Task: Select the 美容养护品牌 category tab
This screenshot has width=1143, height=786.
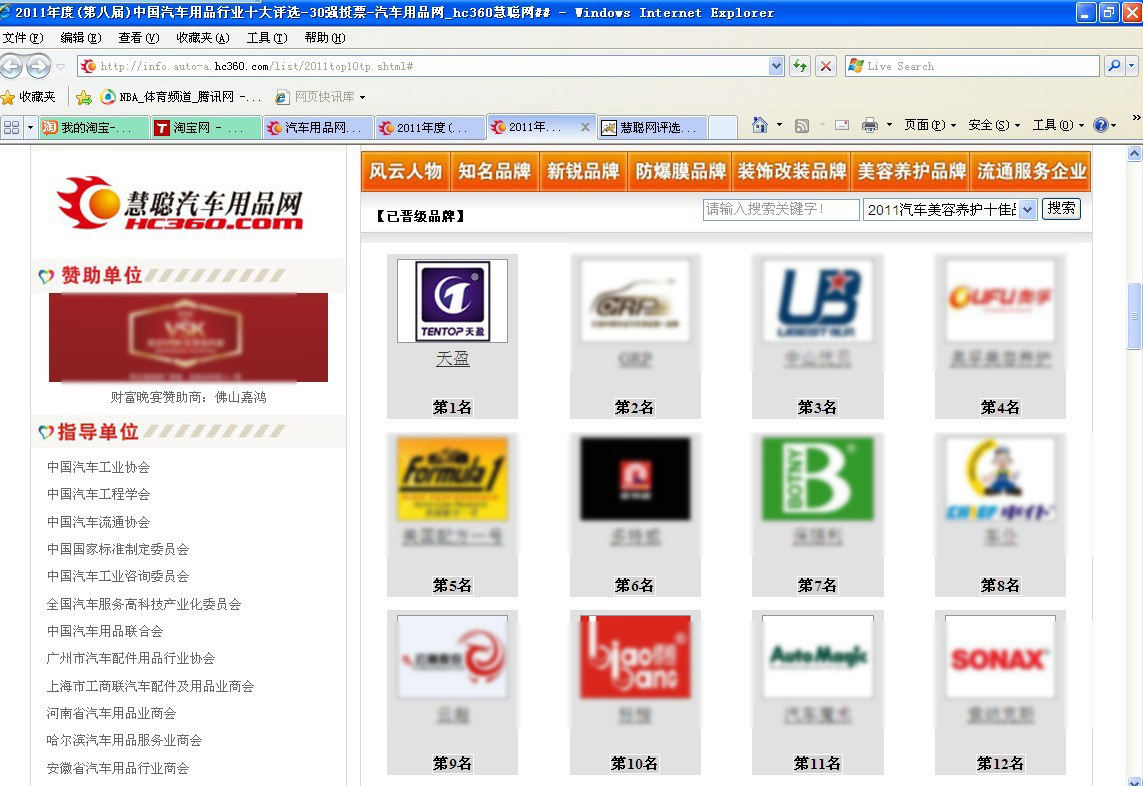Action: click(911, 171)
